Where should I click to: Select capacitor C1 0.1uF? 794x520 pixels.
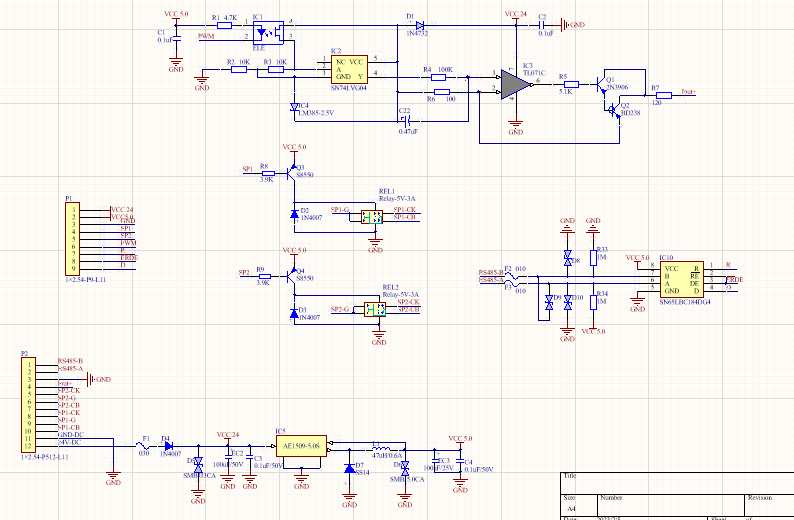pos(176,39)
